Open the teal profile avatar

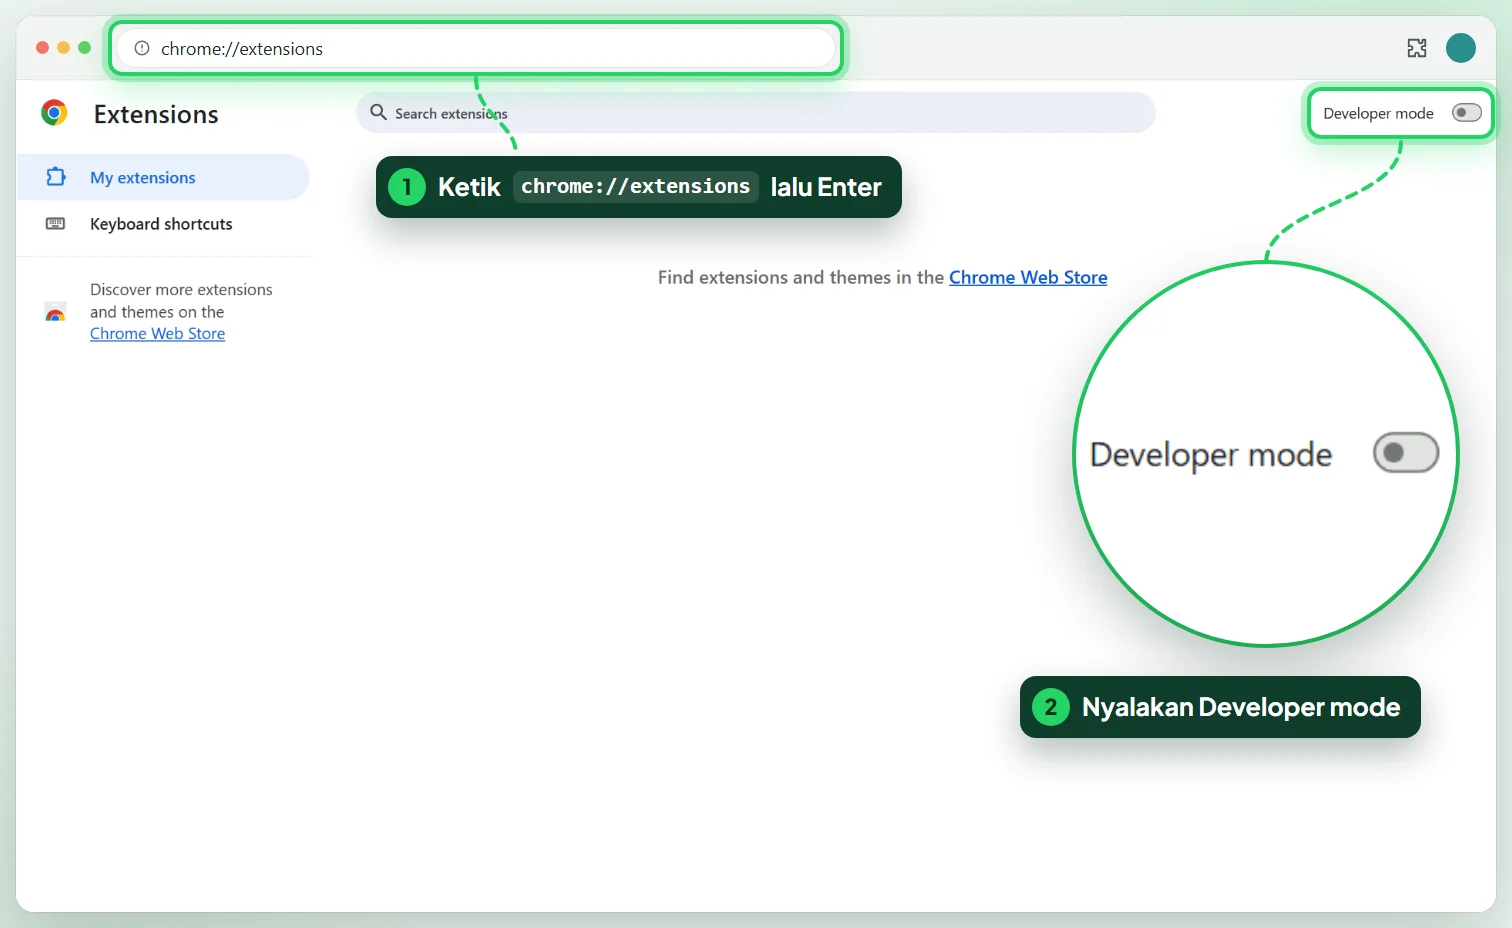pyautogui.click(x=1461, y=48)
